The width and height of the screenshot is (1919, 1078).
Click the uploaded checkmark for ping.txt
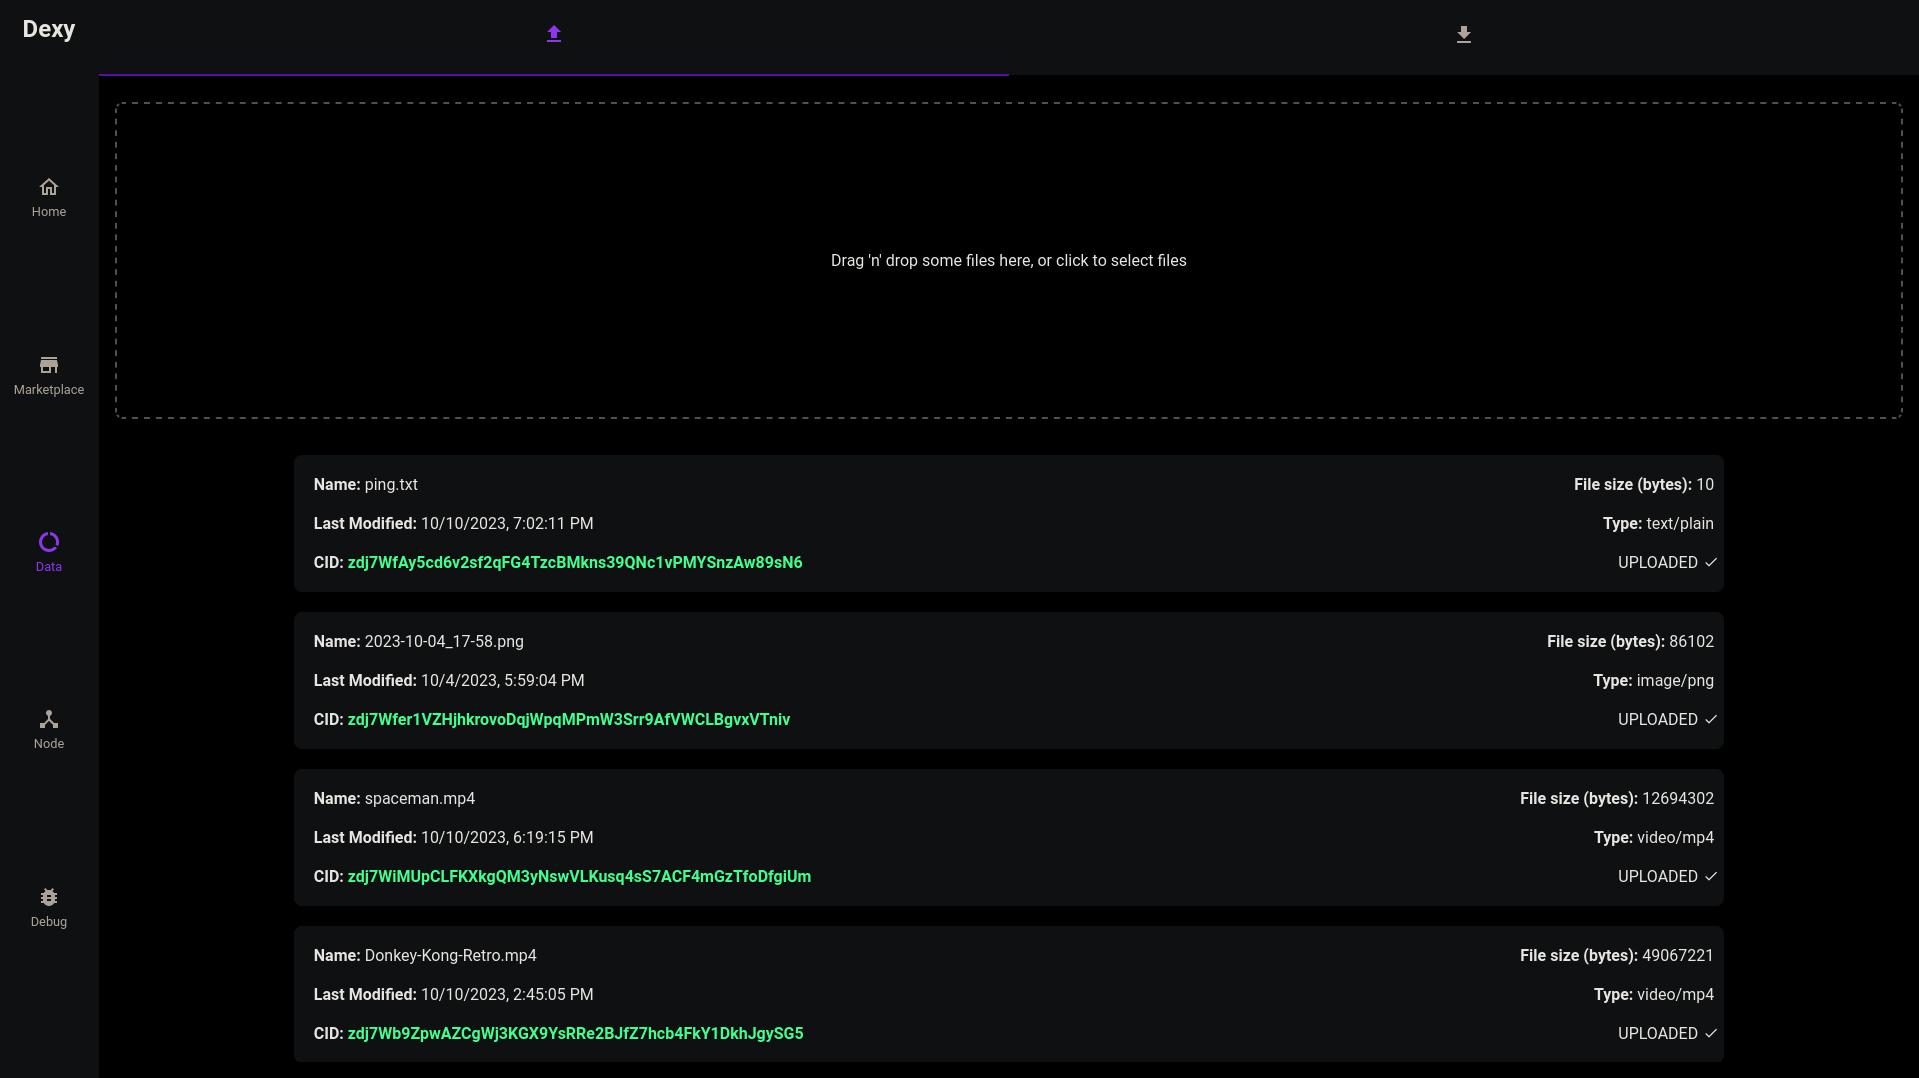click(1710, 563)
